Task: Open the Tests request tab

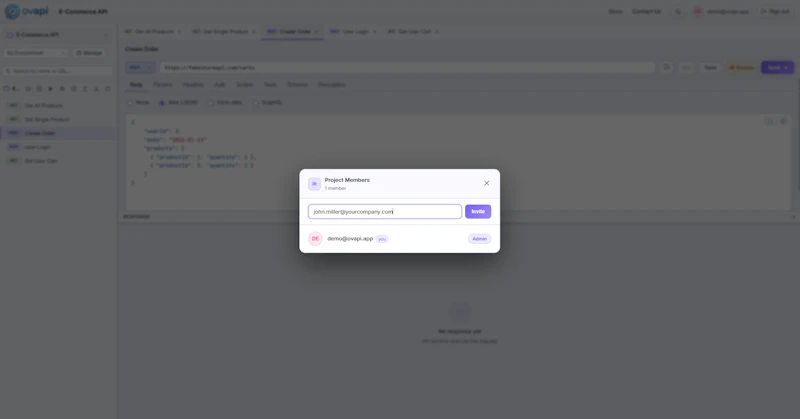Action: point(270,85)
